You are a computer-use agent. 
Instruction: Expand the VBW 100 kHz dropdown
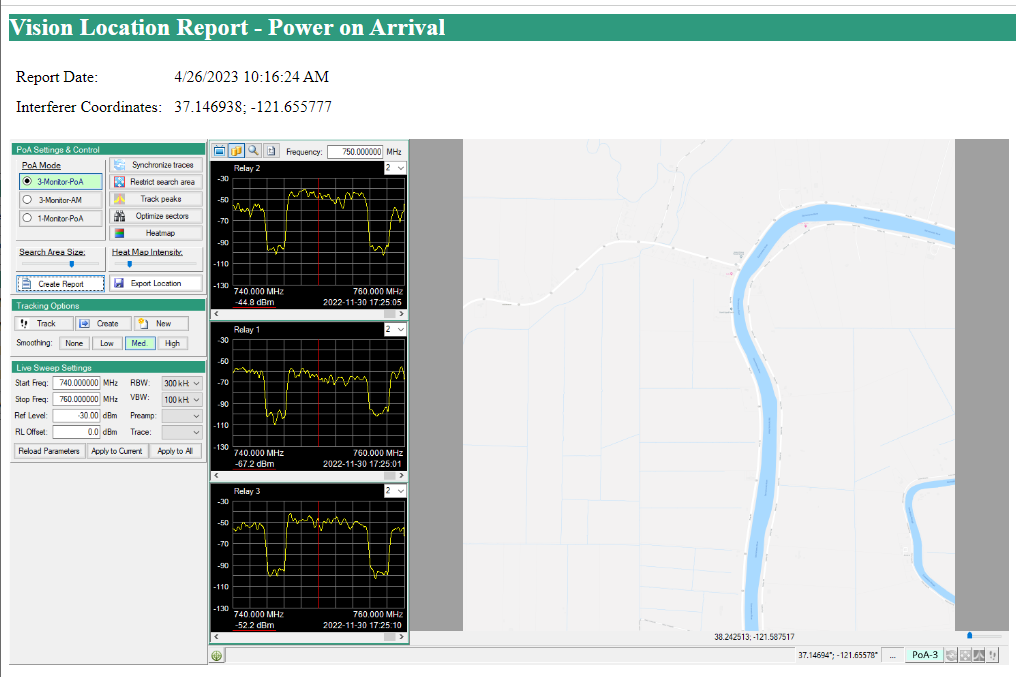click(x=182, y=399)
